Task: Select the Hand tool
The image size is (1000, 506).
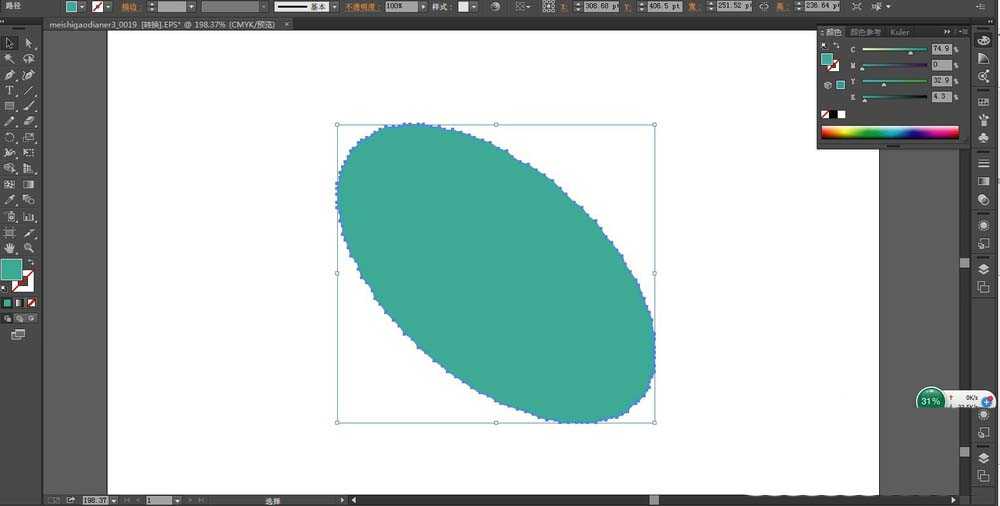Action: 10,247
